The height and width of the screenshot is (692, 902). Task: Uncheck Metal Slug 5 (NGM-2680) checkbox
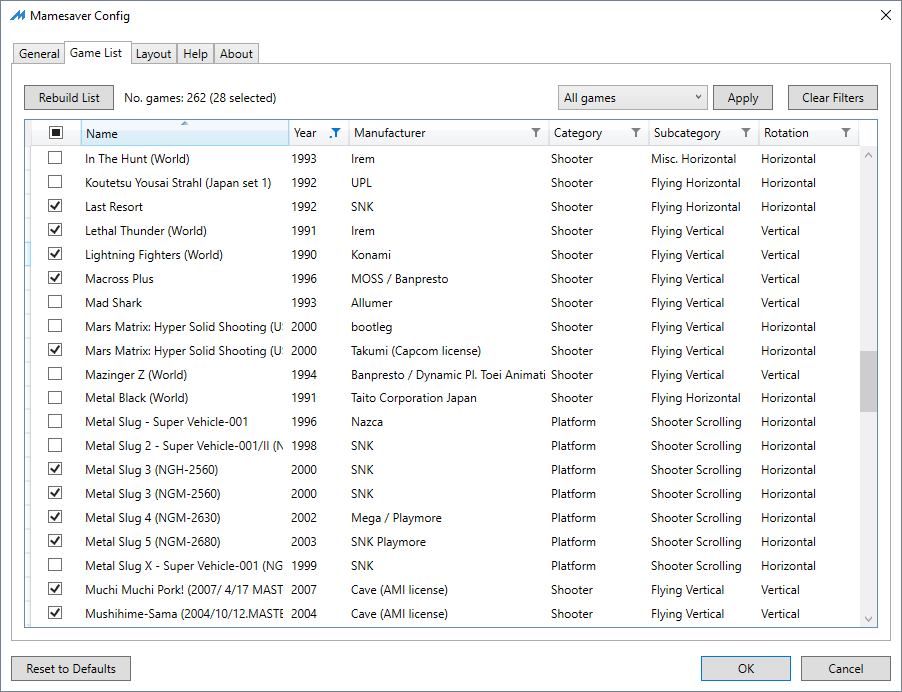tap(55, 541)
